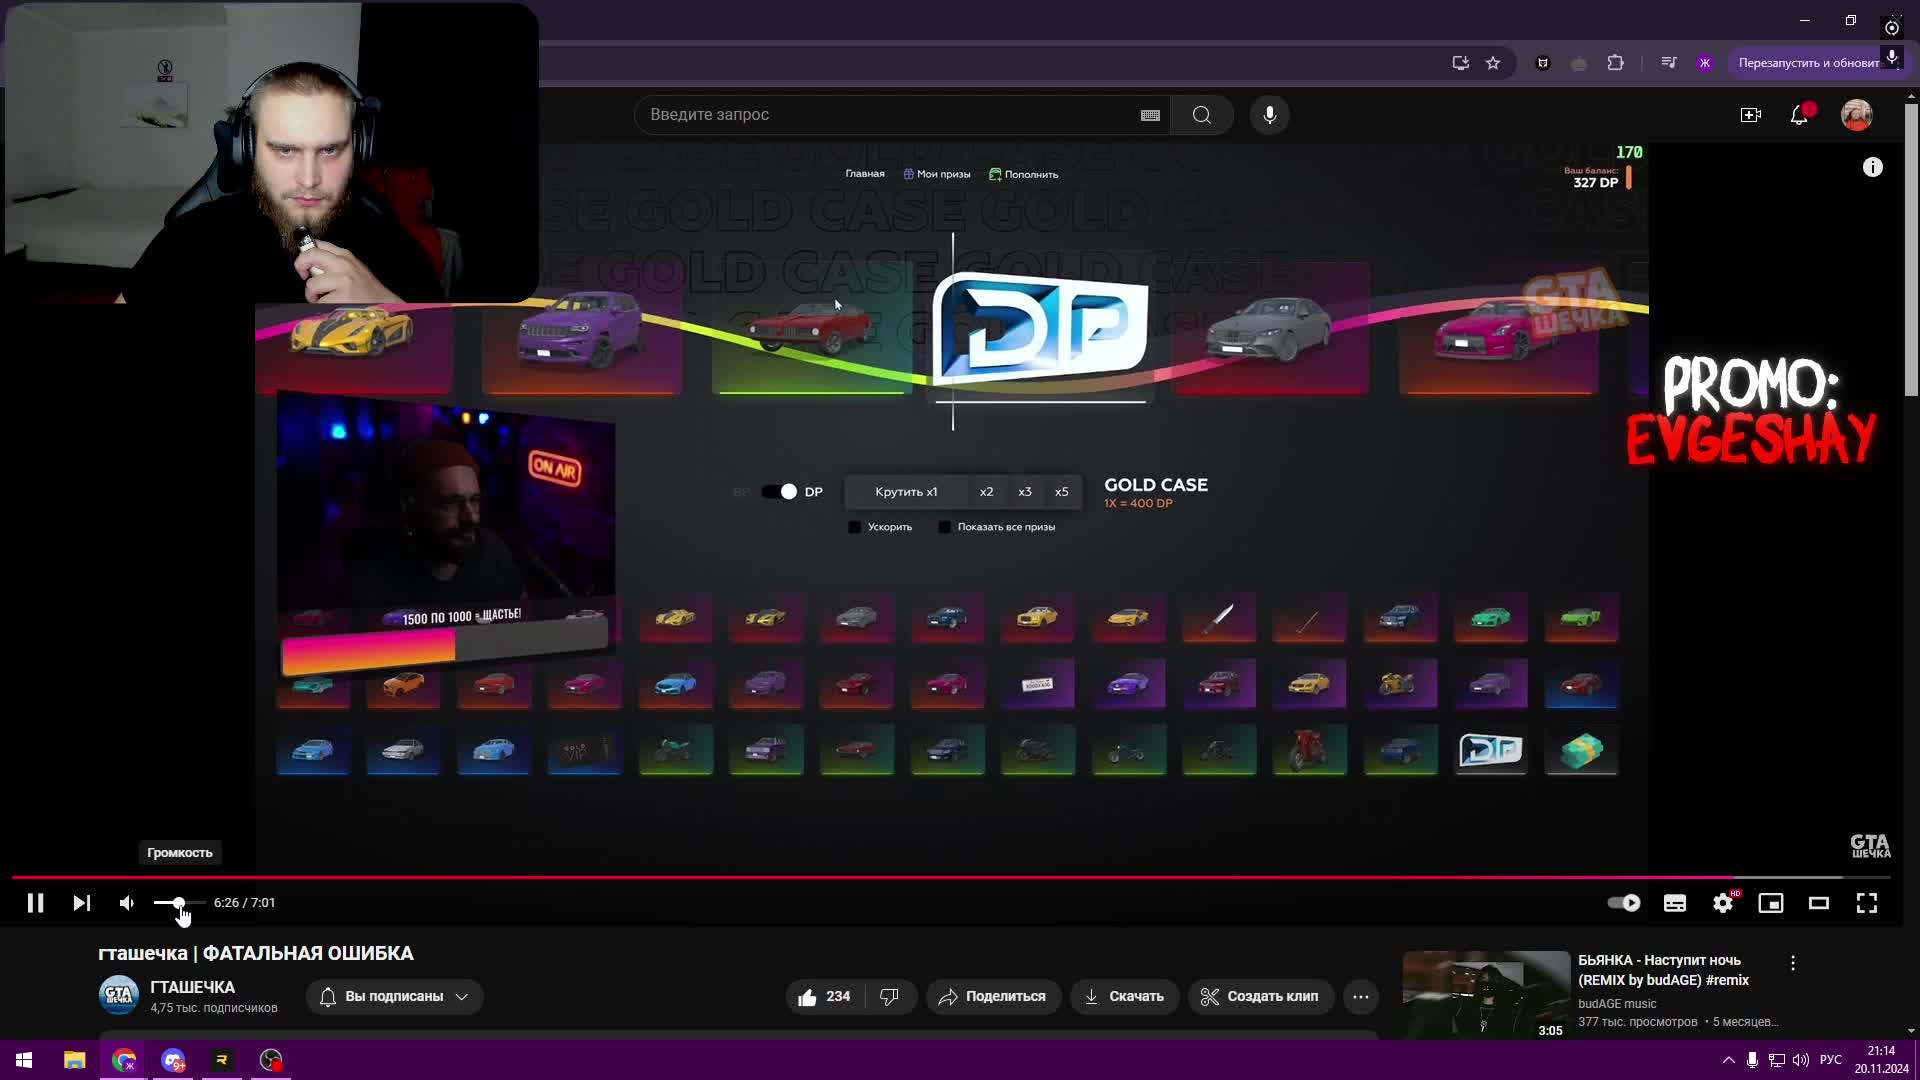Click Скачать download button
Image resolution: width=1920 pixels, height=1080 pixels.
(x=1124, y=997)
